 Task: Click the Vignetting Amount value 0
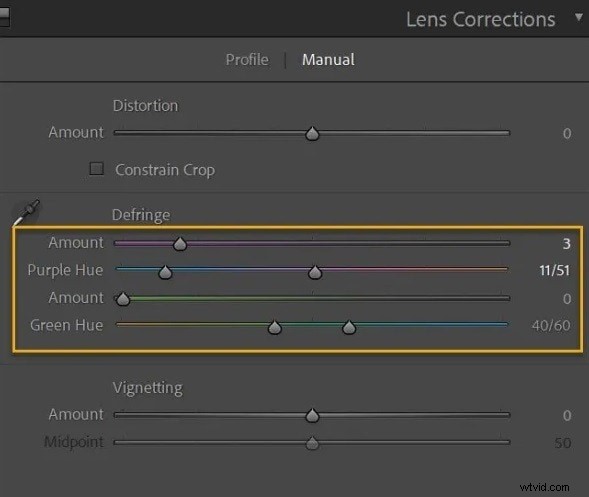567,415
